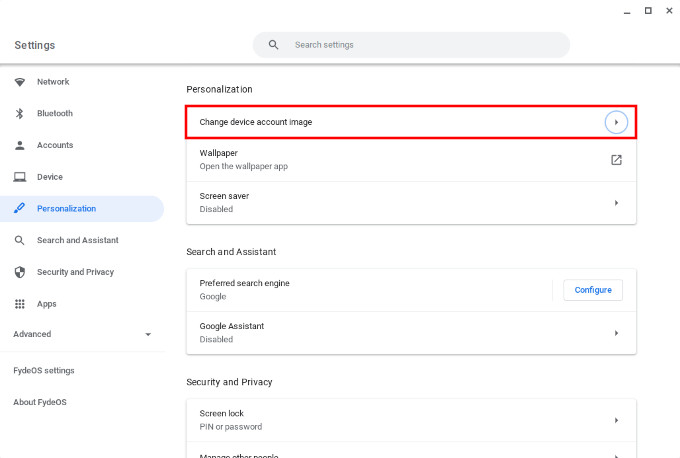Maximize the Settings window
The height and width of the screenshot is (458, 680).
[648, 11]
